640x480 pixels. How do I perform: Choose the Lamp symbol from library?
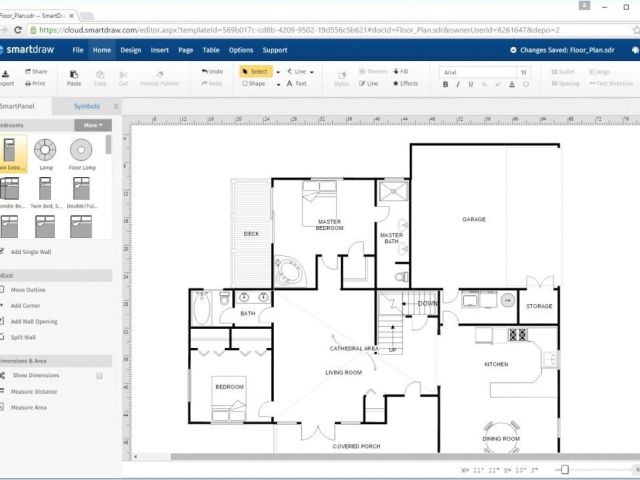45,153
